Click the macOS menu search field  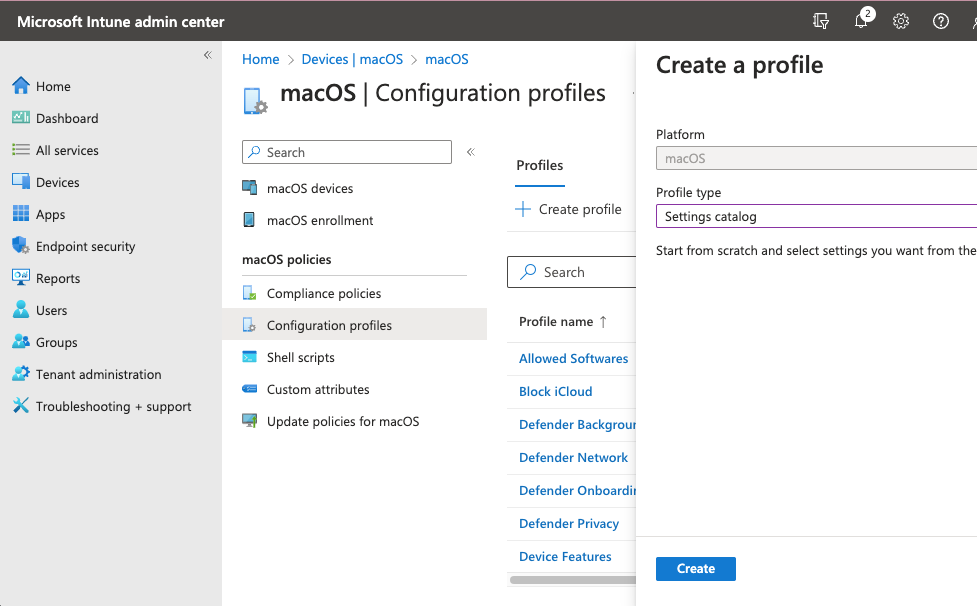pos(346,152)
